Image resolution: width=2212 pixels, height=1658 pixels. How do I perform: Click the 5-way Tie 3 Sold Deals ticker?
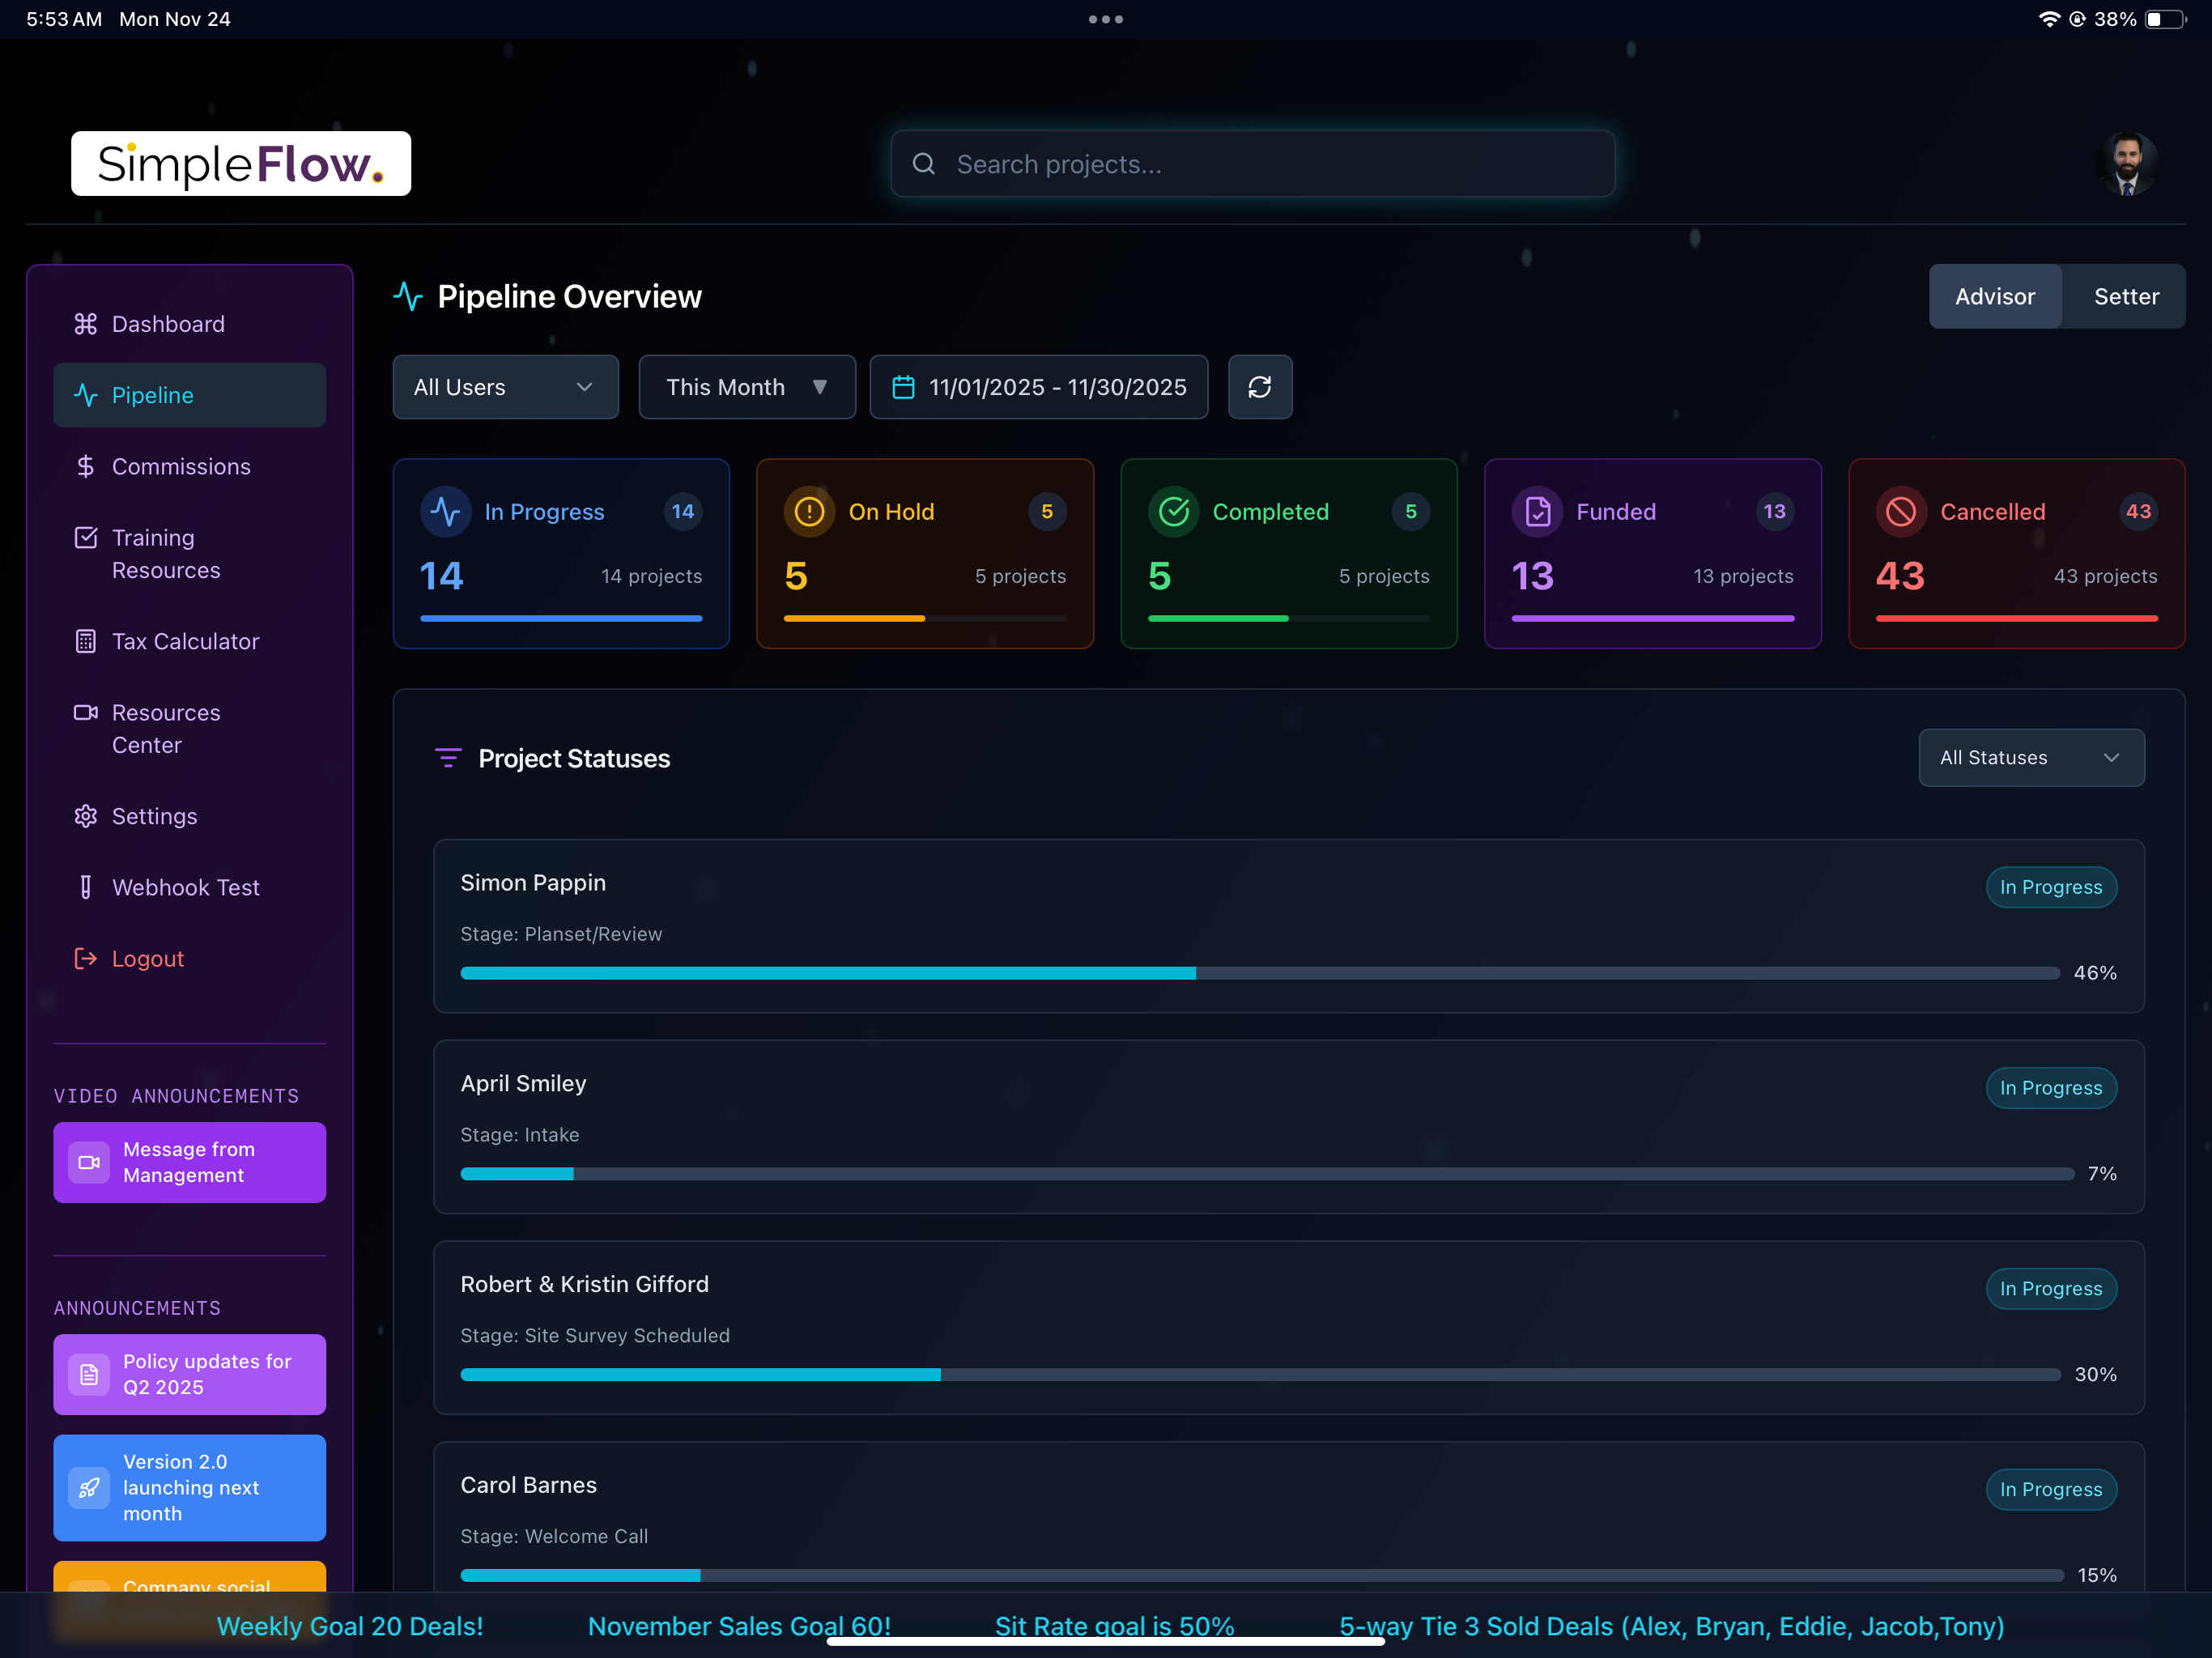1672,1626
